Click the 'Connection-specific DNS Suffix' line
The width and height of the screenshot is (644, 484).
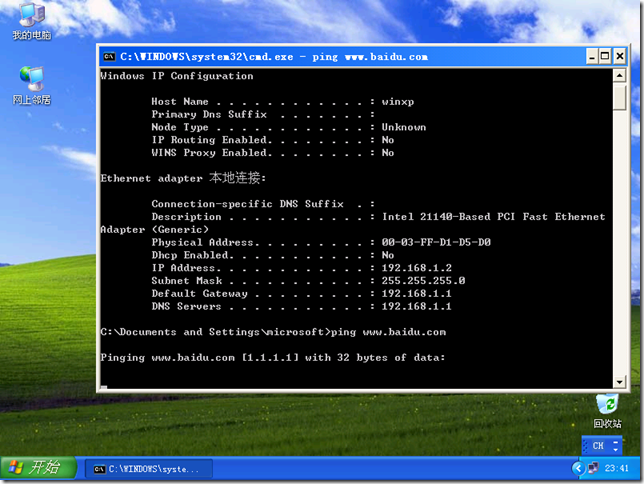(263, 204)
